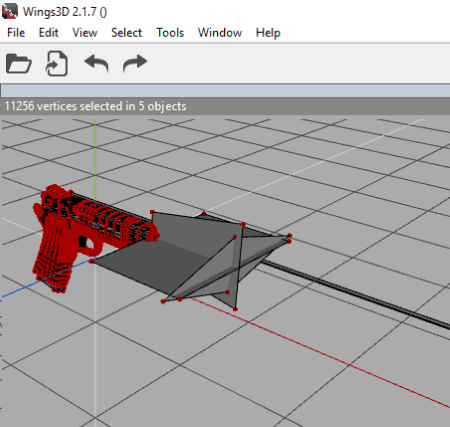
Task: Click the Save document icon
Action: 57,63
